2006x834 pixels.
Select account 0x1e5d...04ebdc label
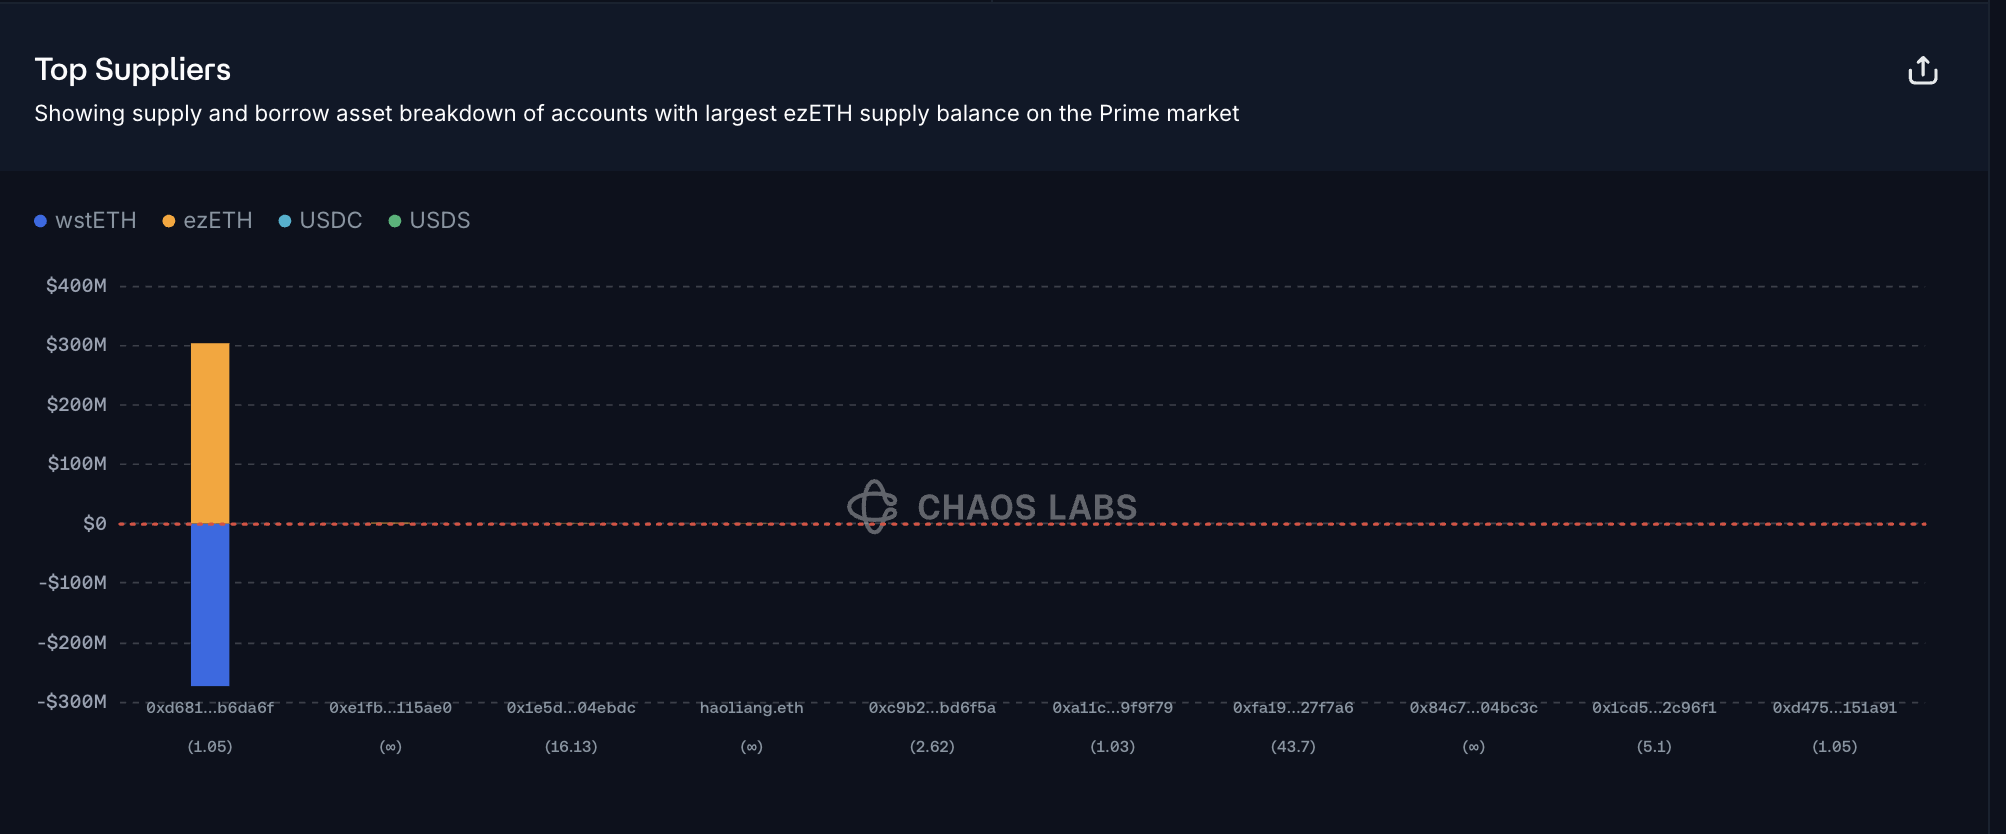(571, 708)
